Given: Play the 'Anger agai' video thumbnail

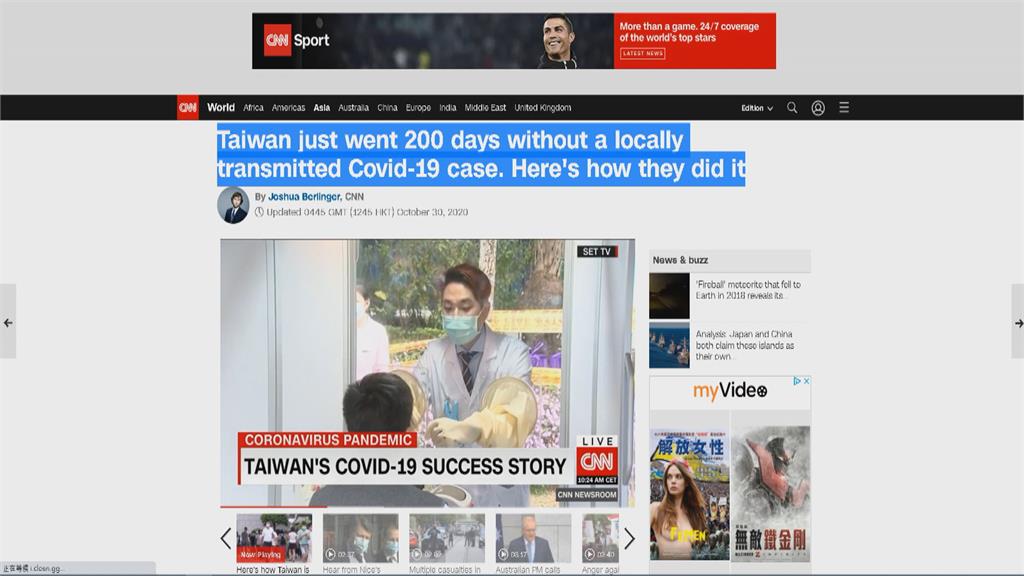Looking at the screenshot, I should tap(600, 538).
